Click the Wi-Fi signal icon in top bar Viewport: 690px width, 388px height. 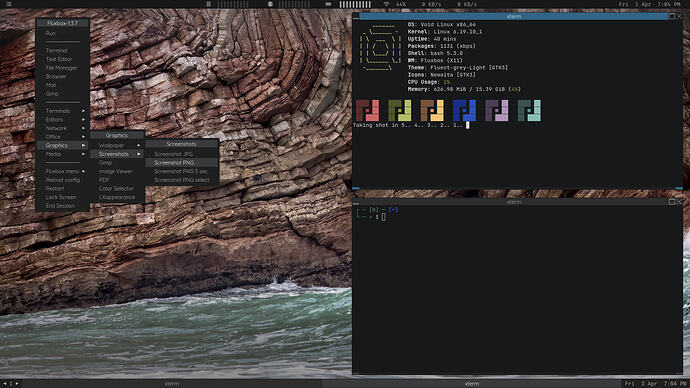coord(386,4)
